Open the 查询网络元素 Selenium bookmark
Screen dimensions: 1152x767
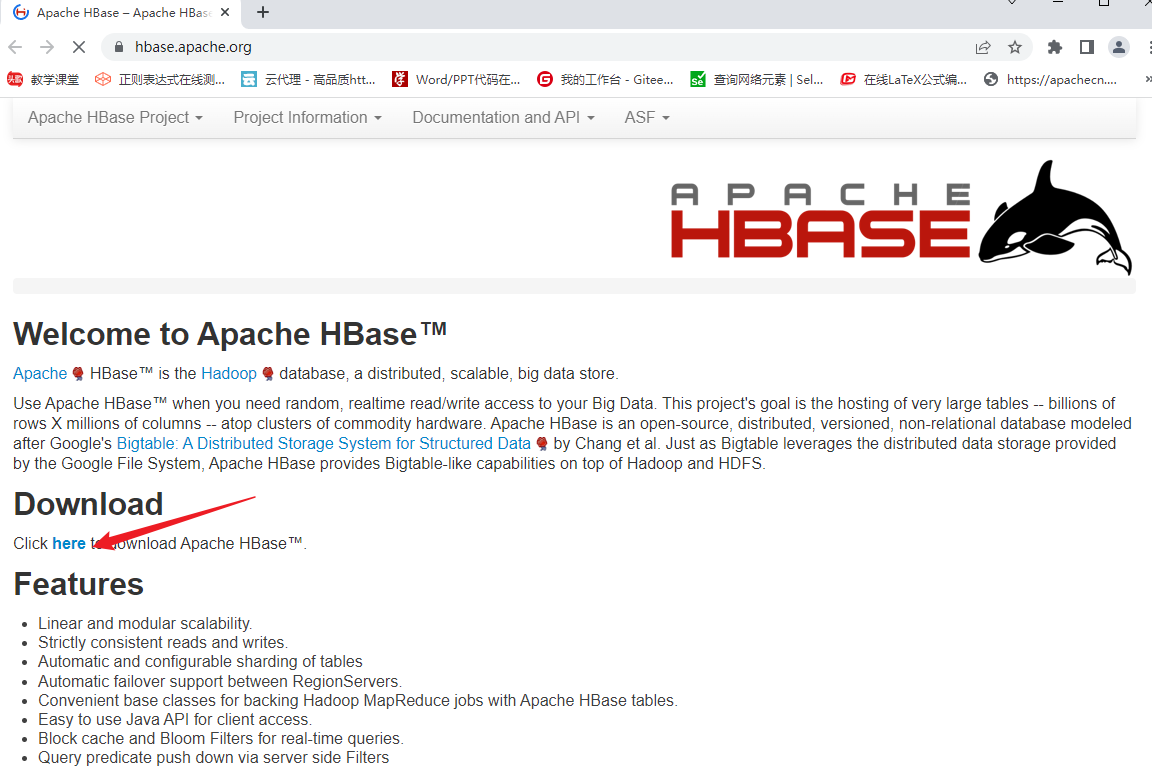point(757,79)
